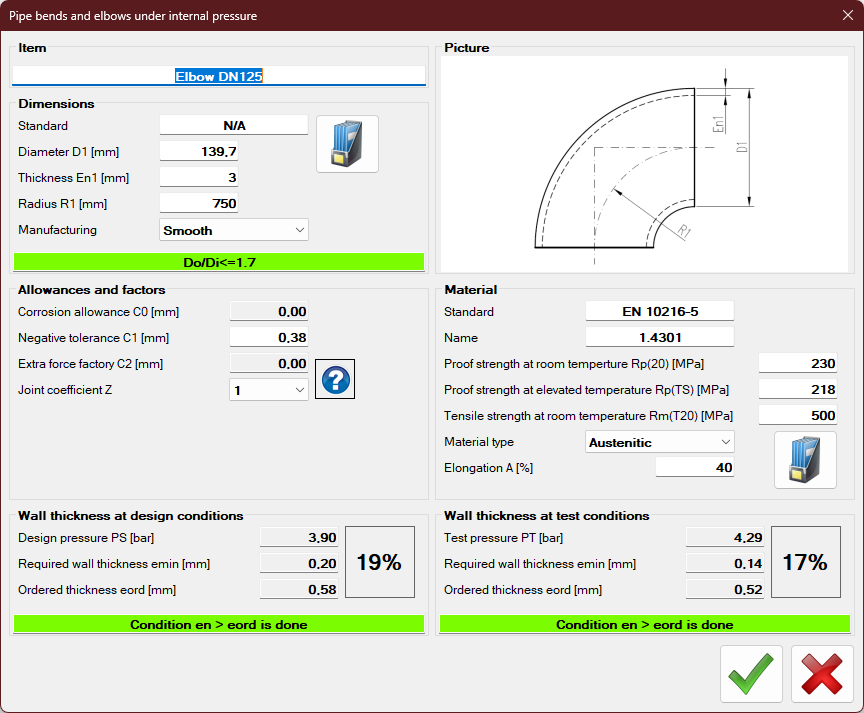Confirm with the green checkmark button

(x=751, y=674)
